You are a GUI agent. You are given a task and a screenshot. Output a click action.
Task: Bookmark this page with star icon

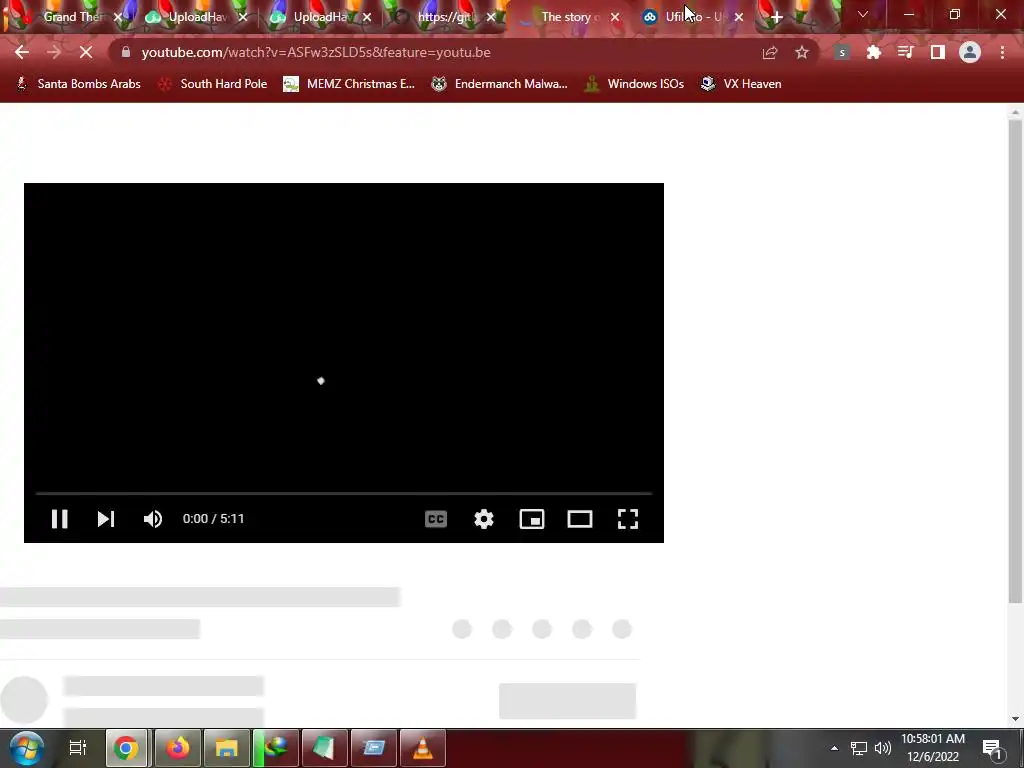(x=802, y=53)
